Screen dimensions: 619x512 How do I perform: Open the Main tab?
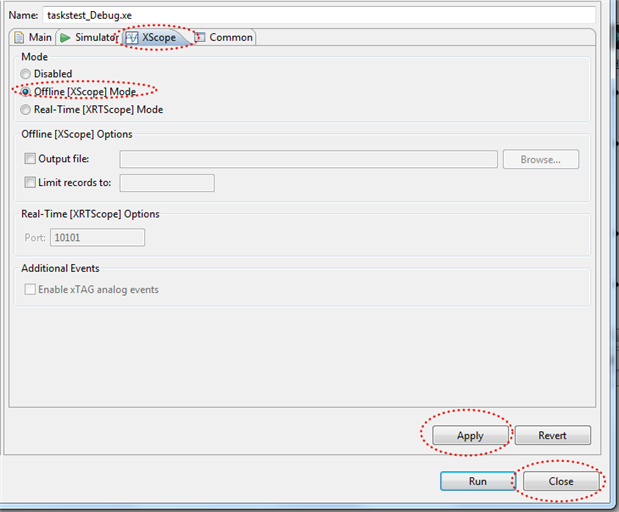pyautogui.click(x=33, y=38)
